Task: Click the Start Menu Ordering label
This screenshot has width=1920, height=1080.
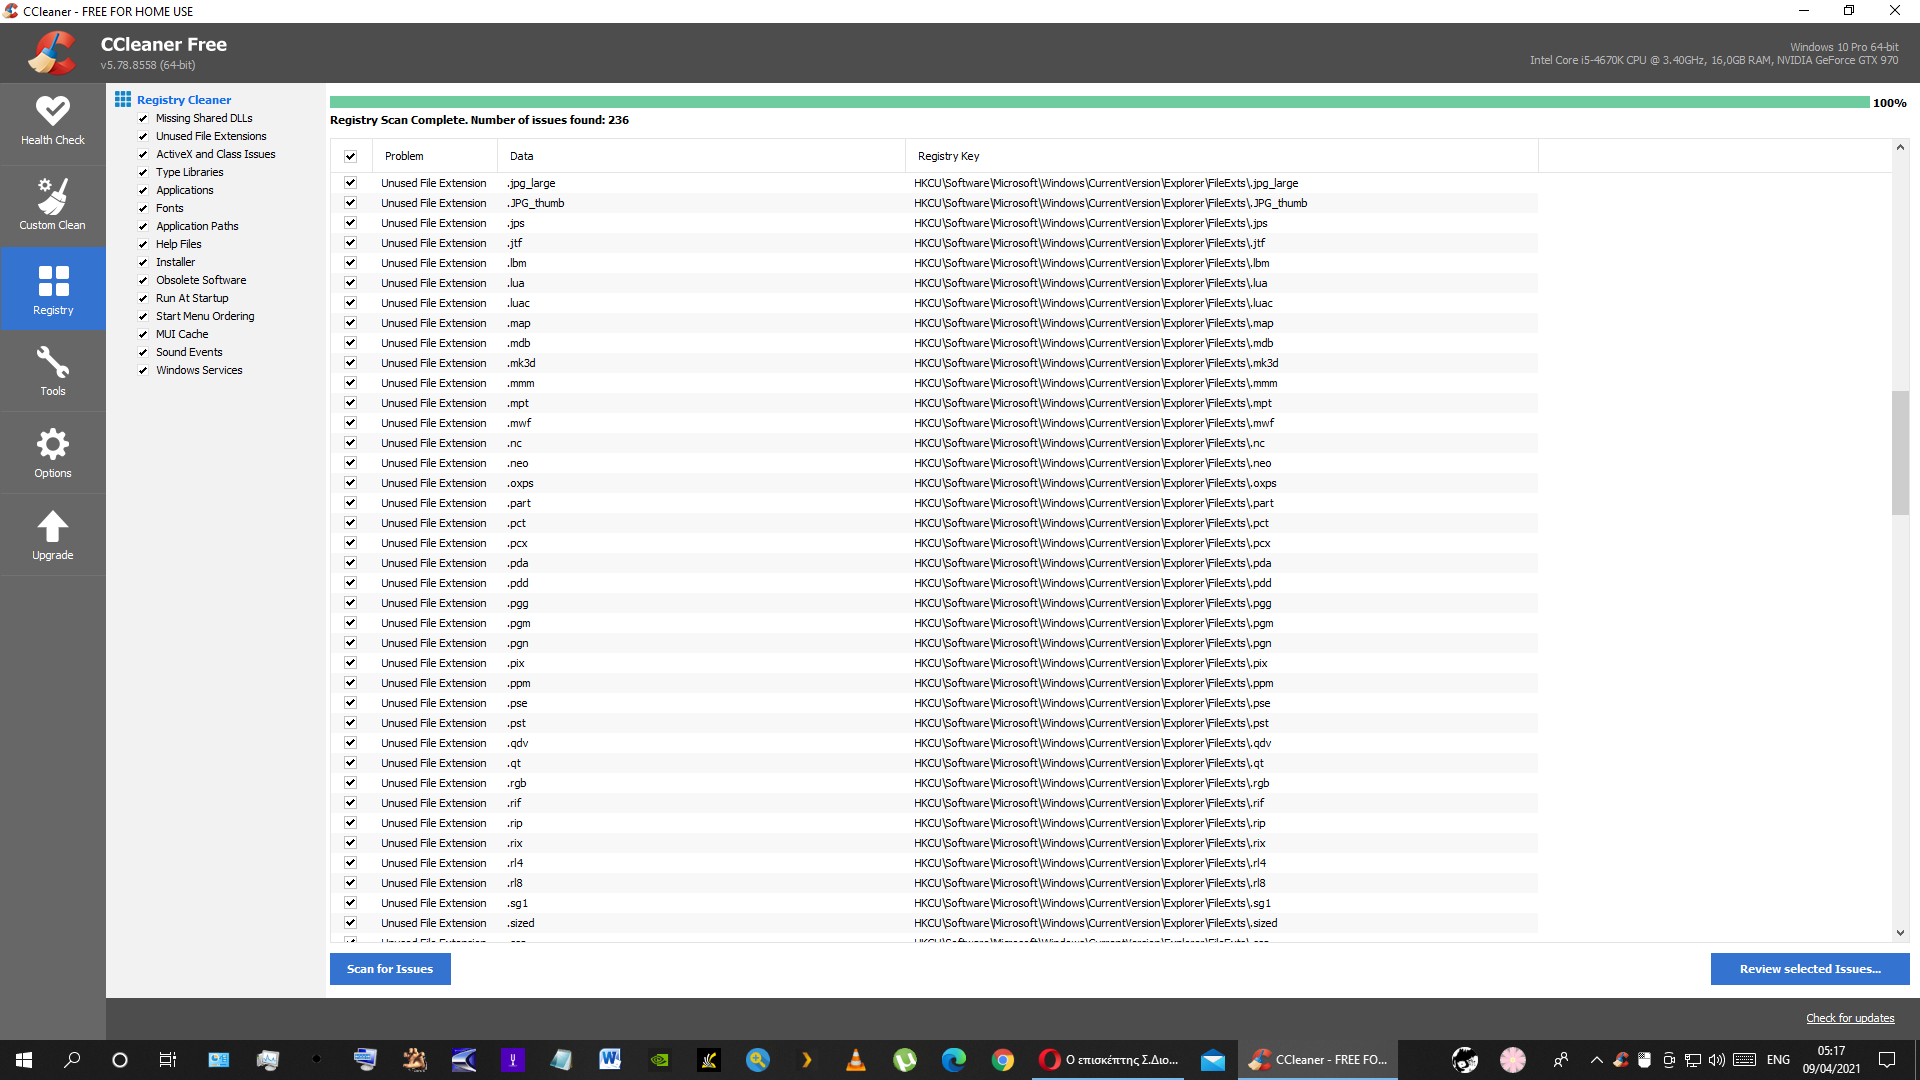Action: pos(205,316)
